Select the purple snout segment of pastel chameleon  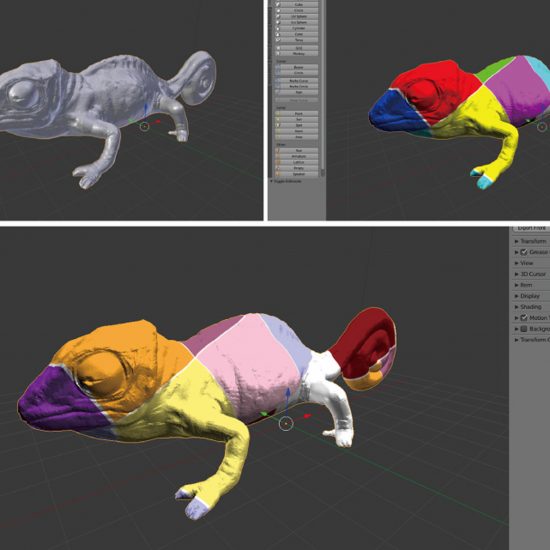coord(60,400)
